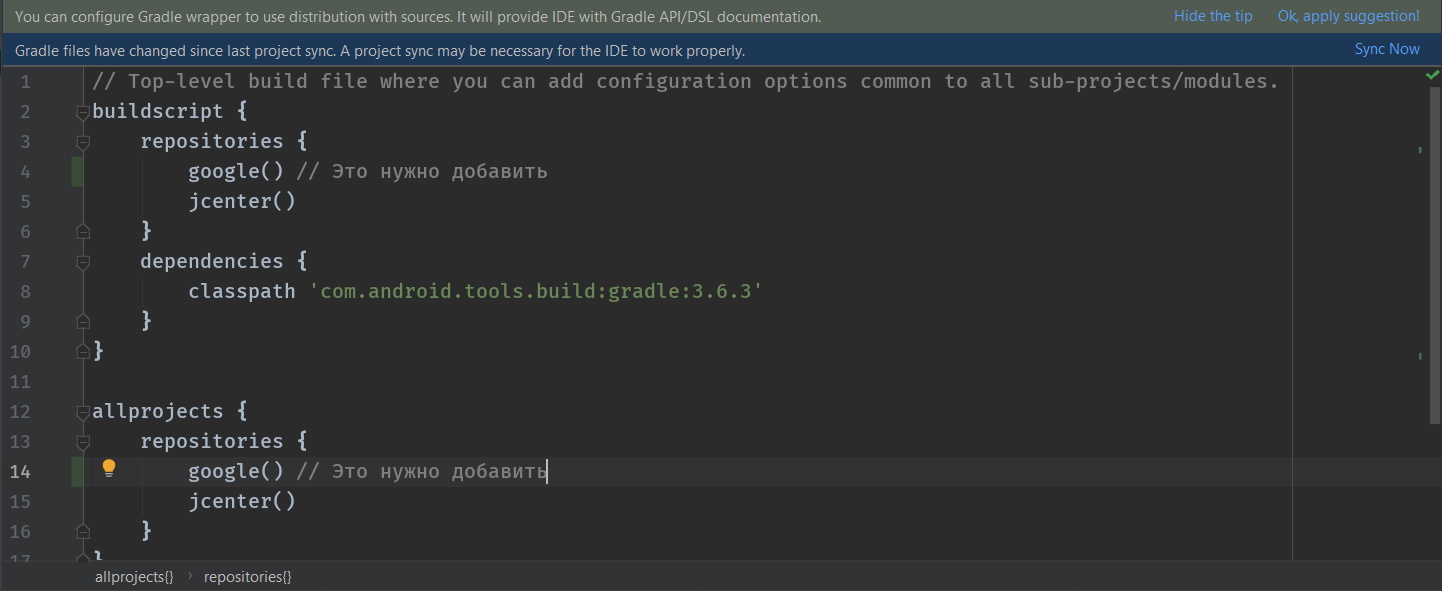The image size is (1442, 591).
Task: Click the Sync Now link
Action: 1386,49
